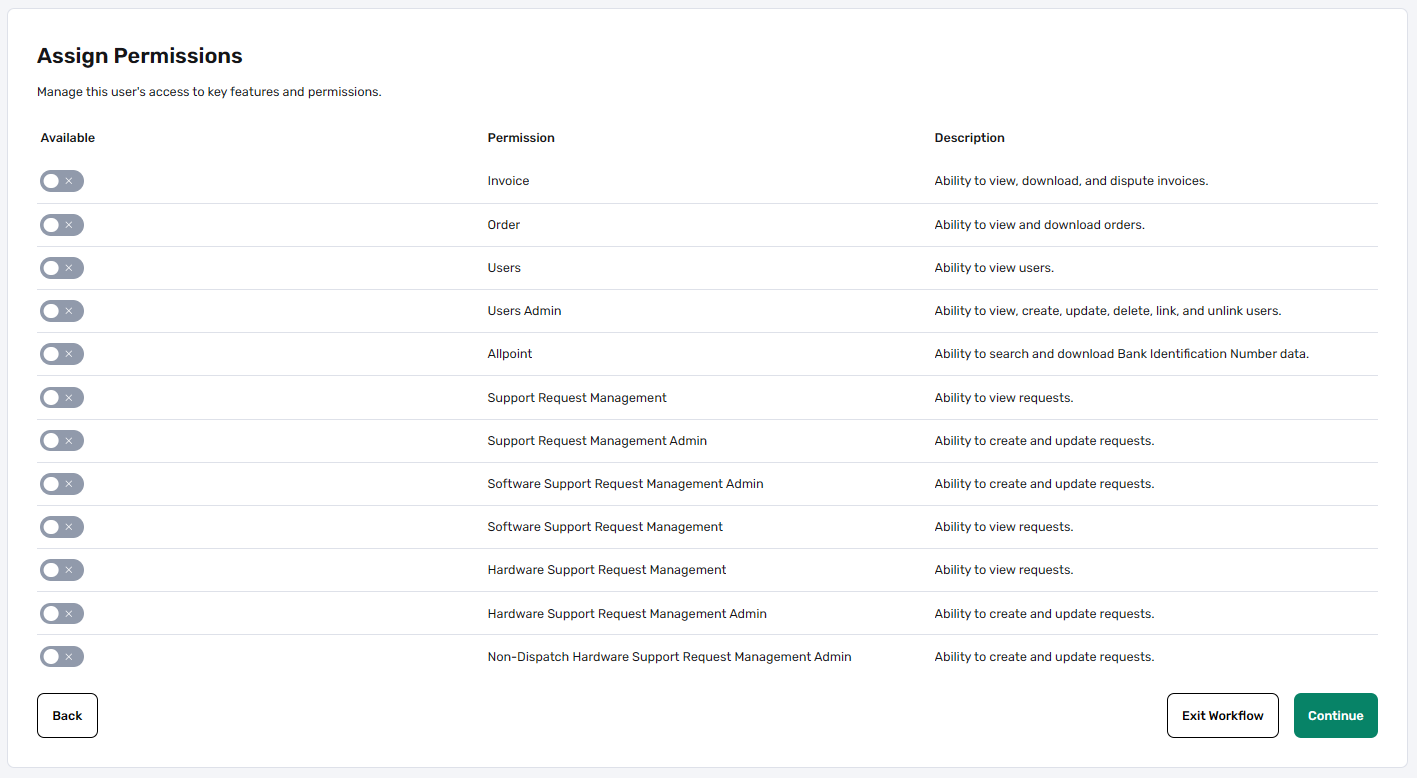Toggle the Users permission row switch
Viewport: 1417px width, 778px height.
tap(62, 268)
